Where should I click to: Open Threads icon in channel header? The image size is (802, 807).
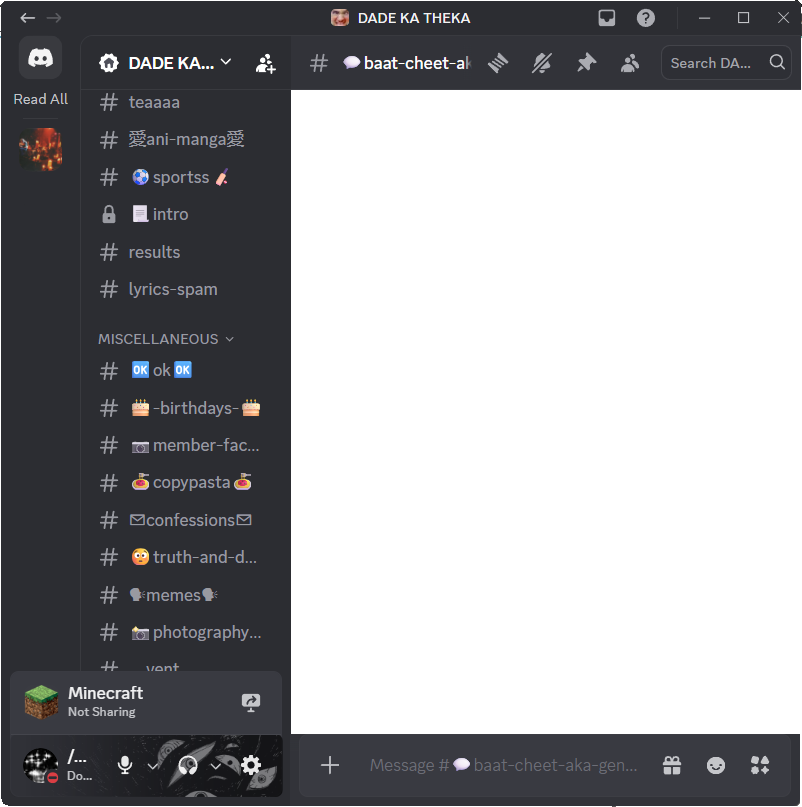[498, 63]
